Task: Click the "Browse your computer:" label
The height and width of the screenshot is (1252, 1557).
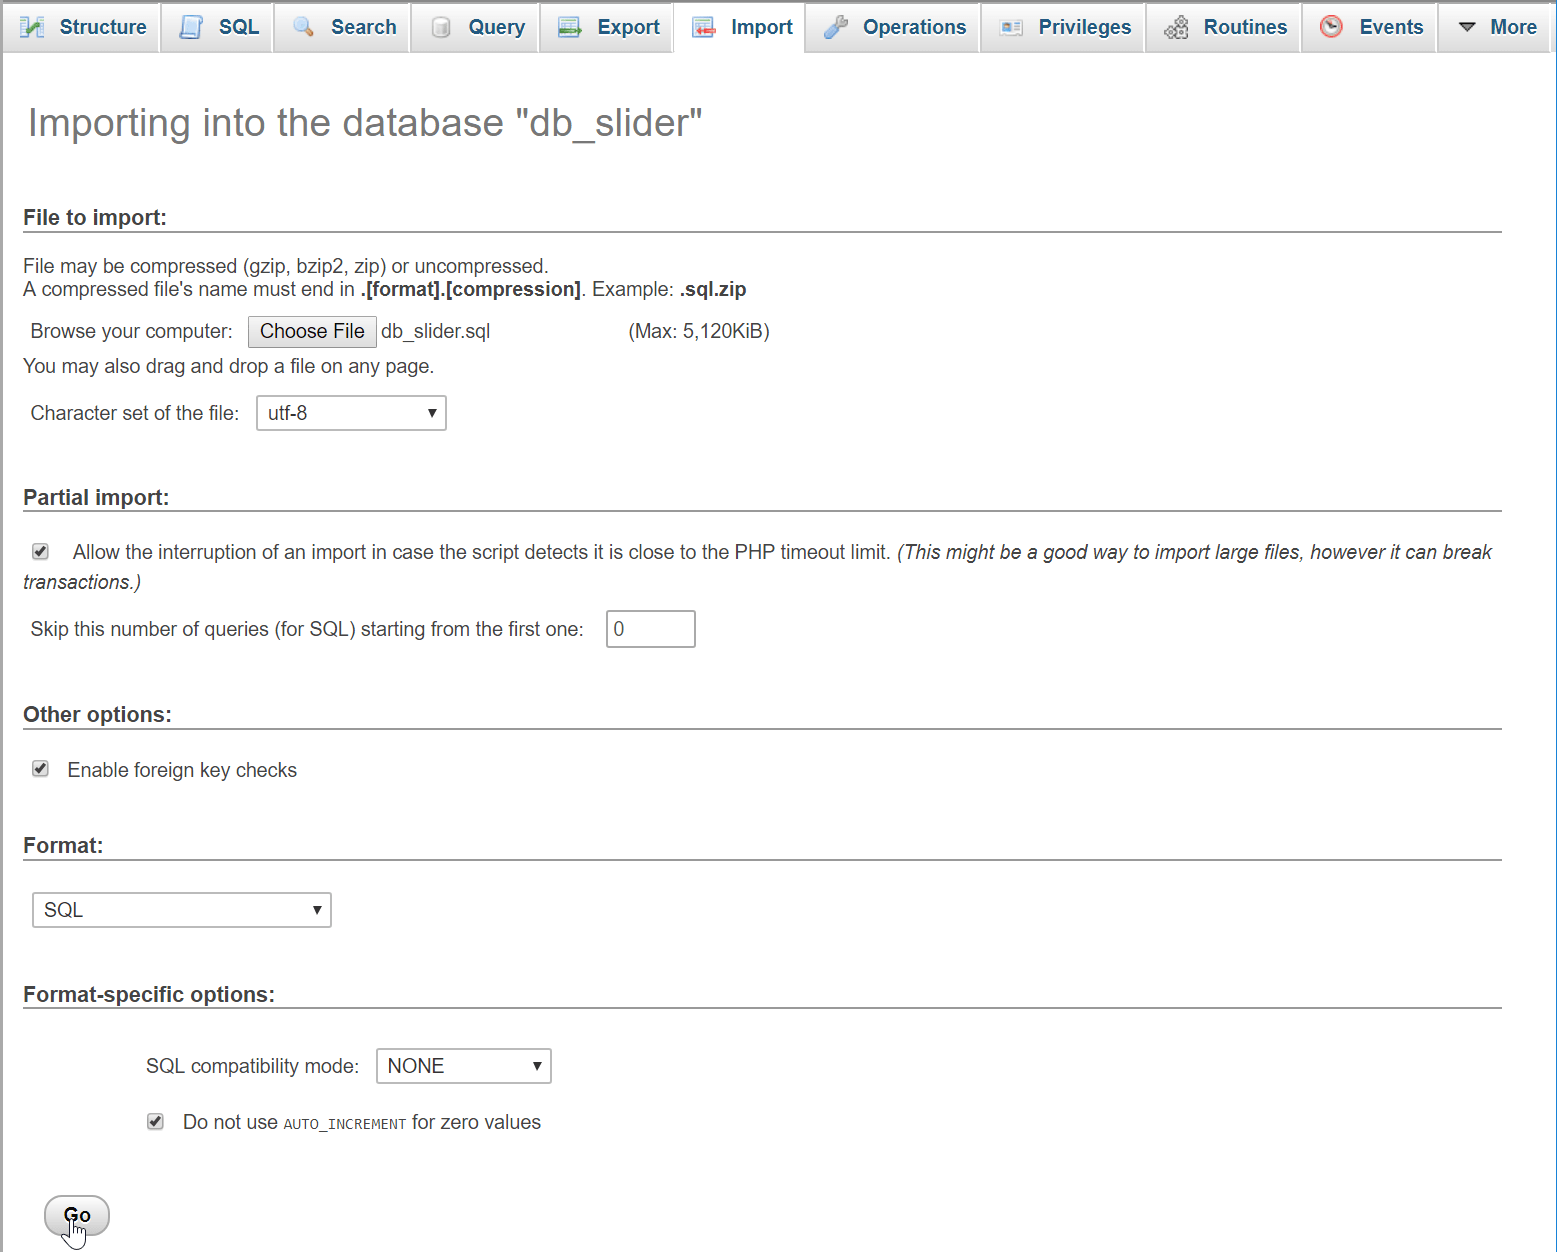Action: 131,331
